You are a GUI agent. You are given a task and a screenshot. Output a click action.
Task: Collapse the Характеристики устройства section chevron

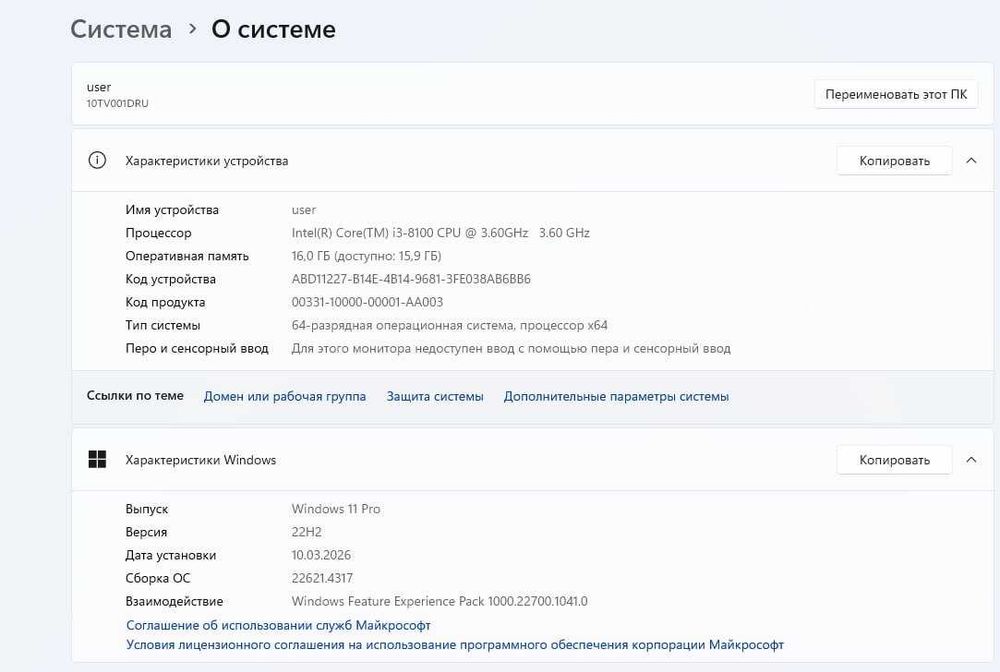[x=971, y=161]
